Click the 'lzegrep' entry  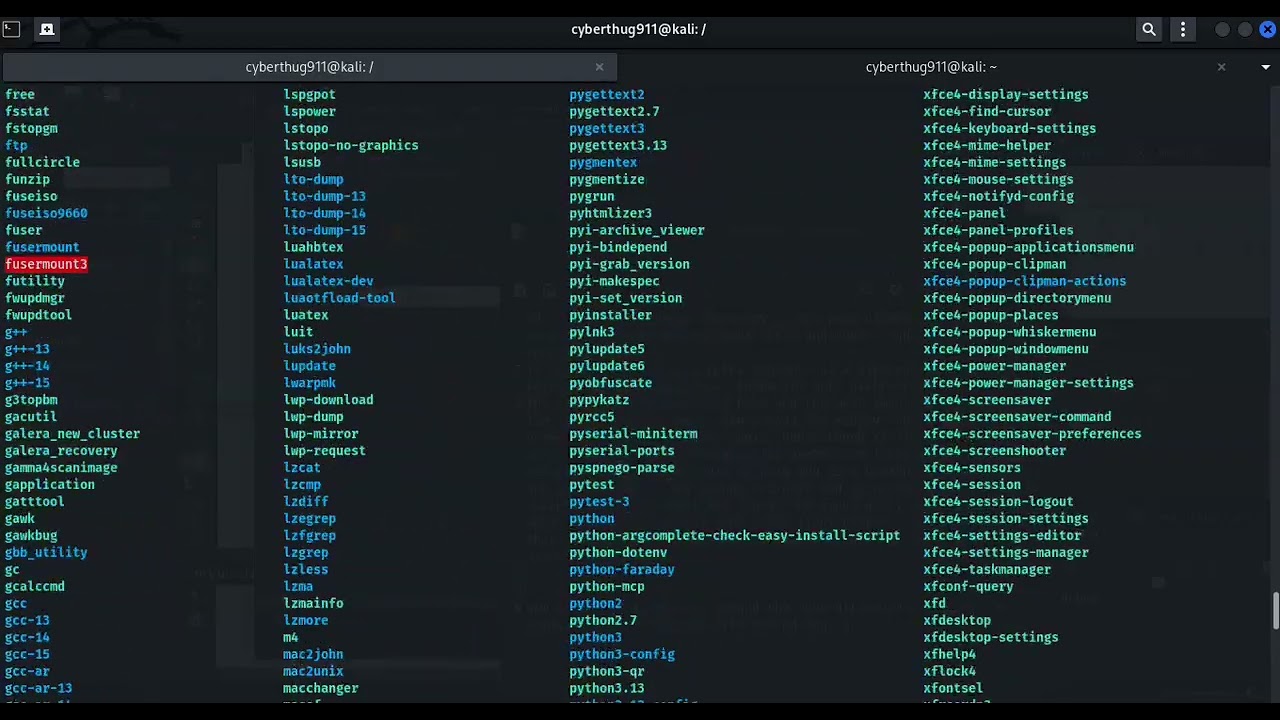pos(309,519)
